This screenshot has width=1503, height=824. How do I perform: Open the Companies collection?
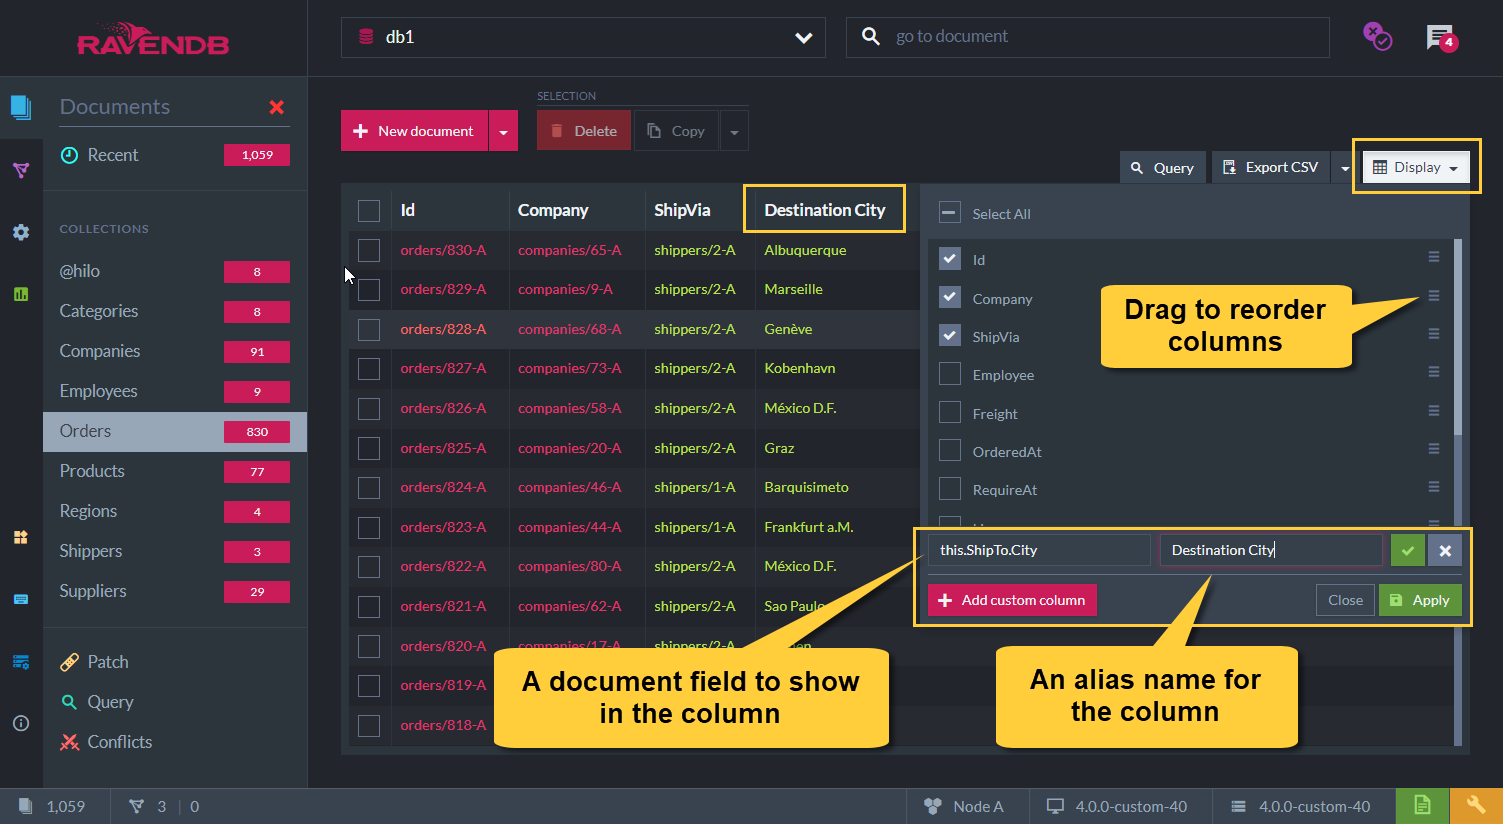174,351
